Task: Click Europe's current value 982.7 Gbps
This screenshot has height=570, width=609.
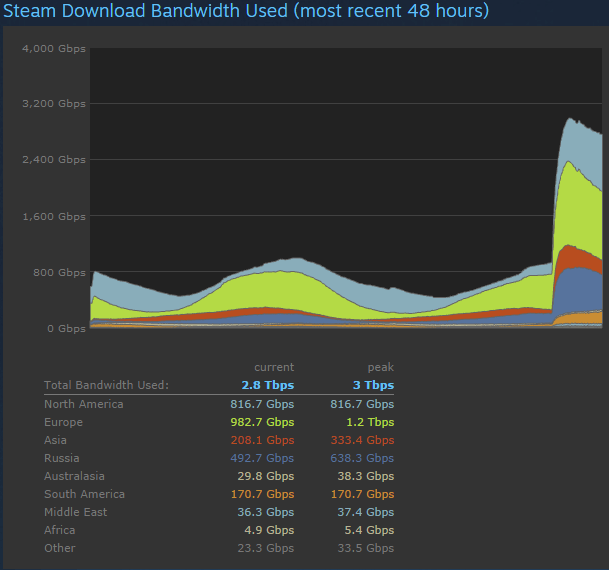Action: tap(262, 422)
